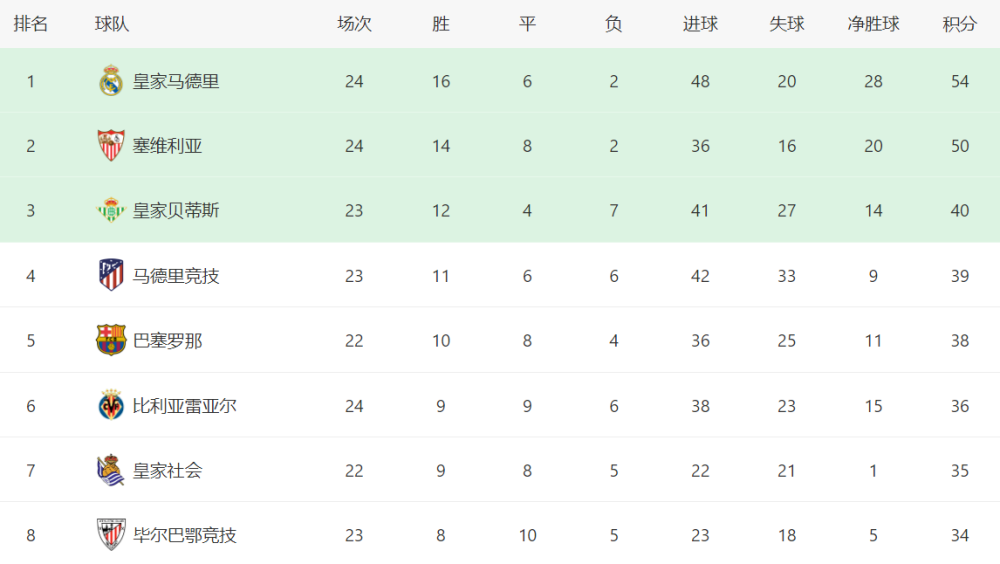Screen dimensions: 1000x564
Task: Open team page 马德里竞技
Action: tap(176, 276)
